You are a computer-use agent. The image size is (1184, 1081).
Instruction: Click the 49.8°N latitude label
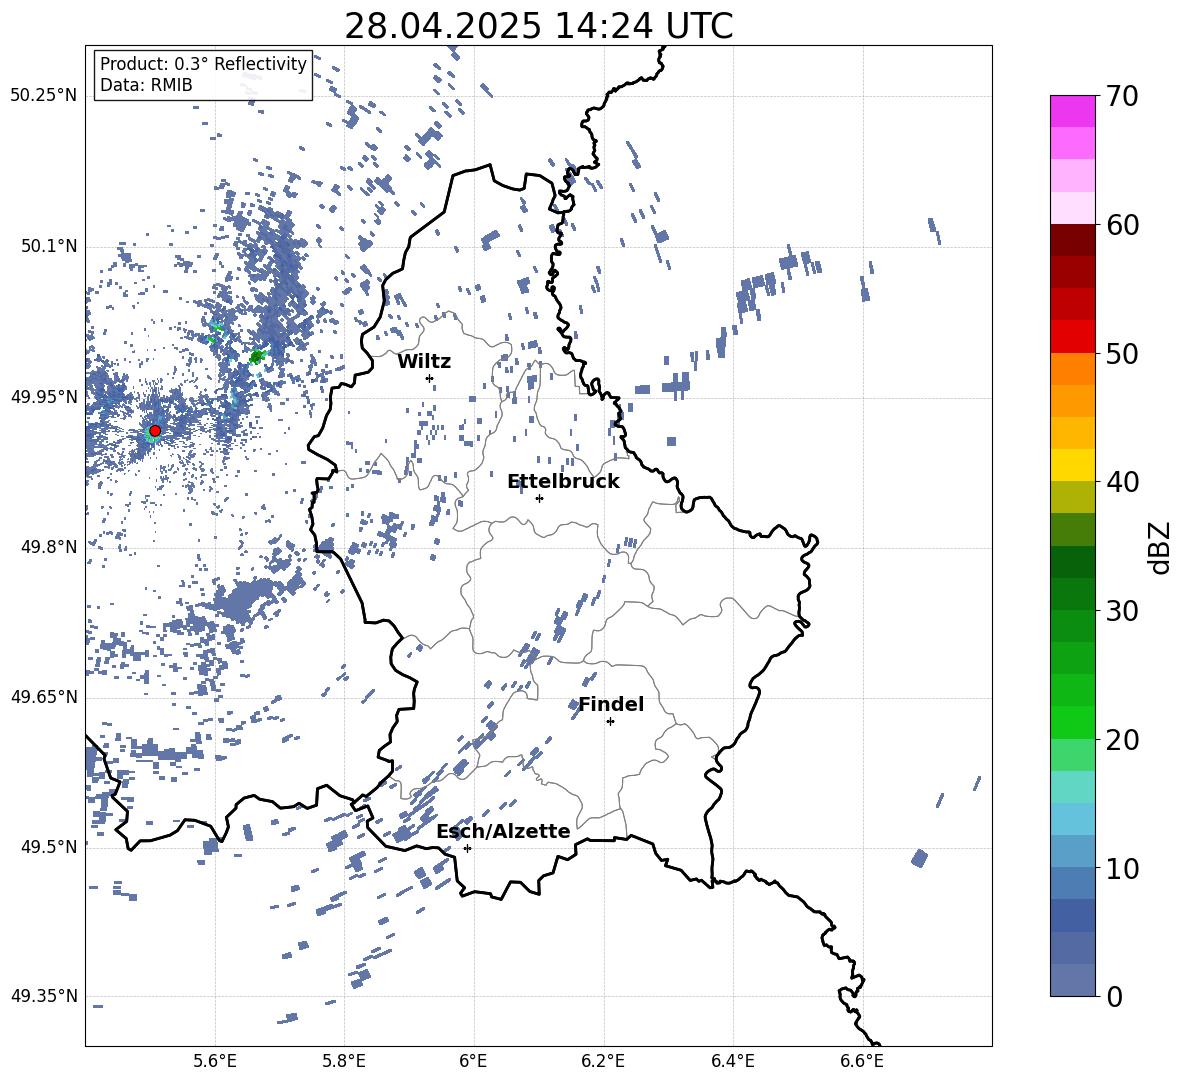click(x=48, y=547)
